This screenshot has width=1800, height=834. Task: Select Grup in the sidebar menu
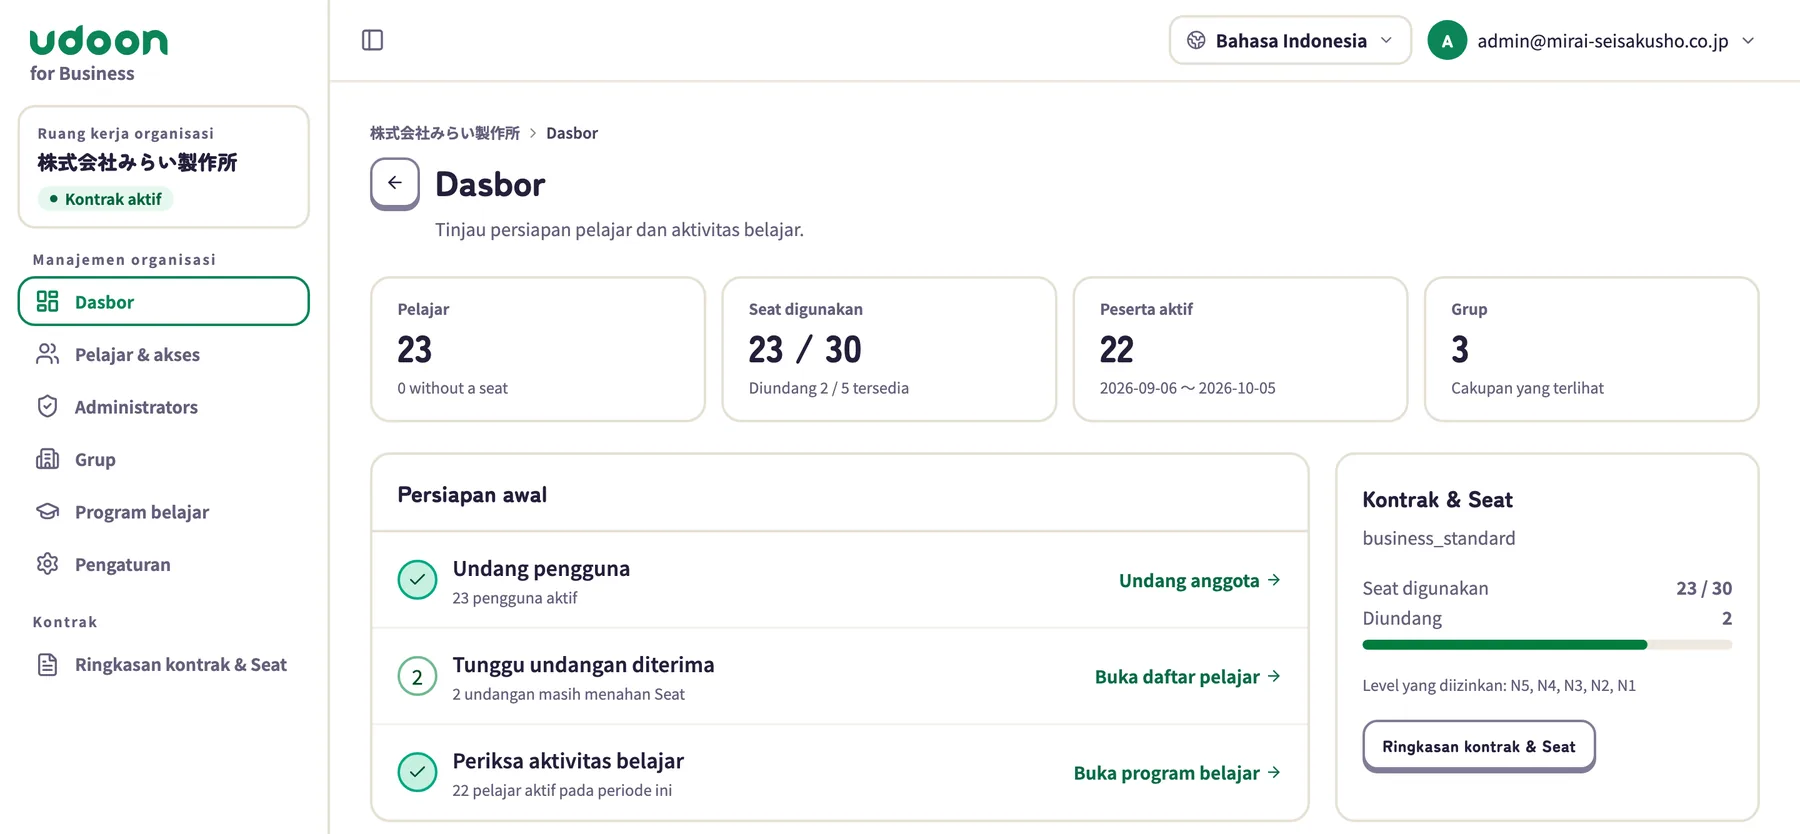click(x=164, y=459)
